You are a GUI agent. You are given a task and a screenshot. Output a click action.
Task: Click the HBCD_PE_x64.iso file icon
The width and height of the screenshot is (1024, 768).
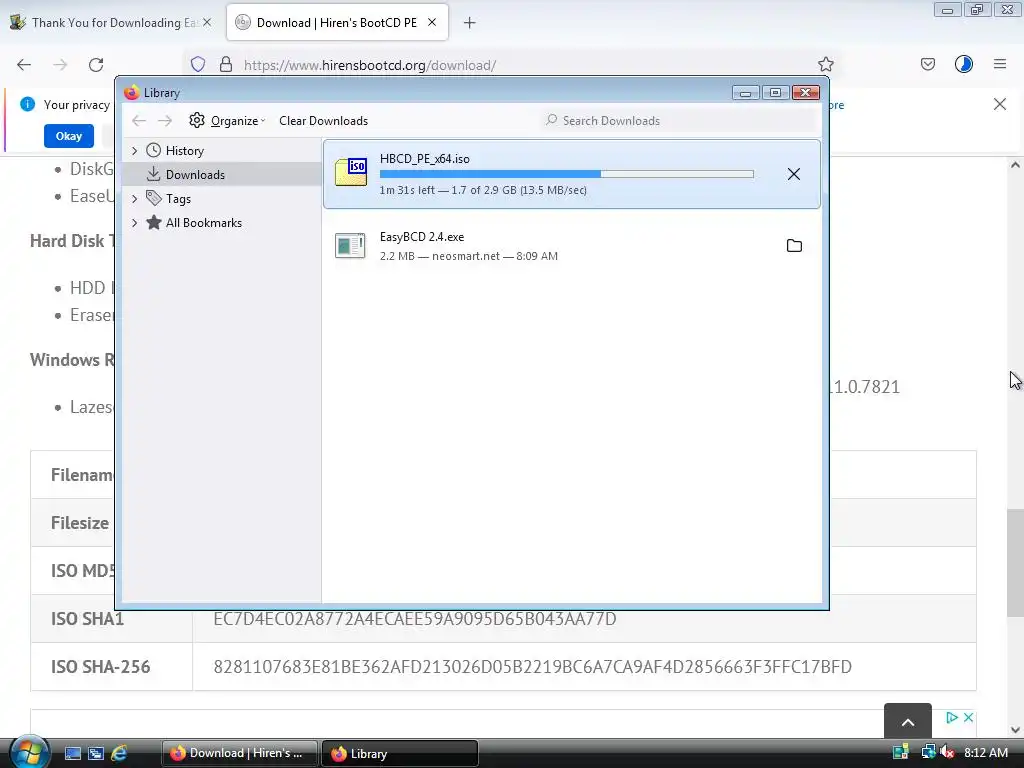(351, 172)
